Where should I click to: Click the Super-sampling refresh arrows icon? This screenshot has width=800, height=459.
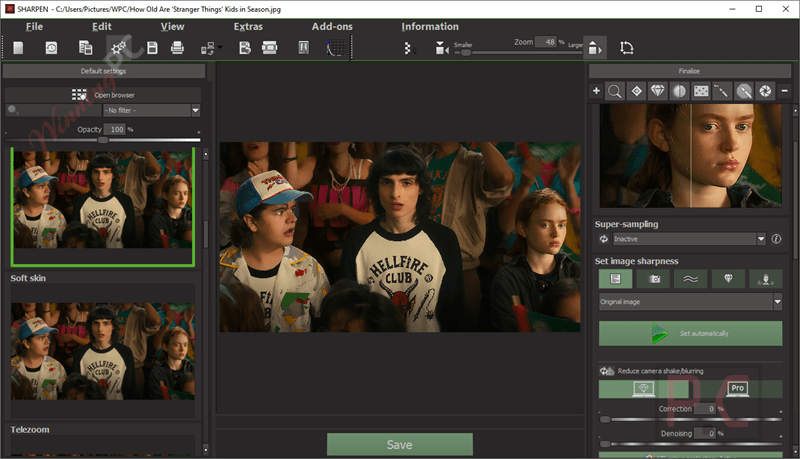[604, 239]
